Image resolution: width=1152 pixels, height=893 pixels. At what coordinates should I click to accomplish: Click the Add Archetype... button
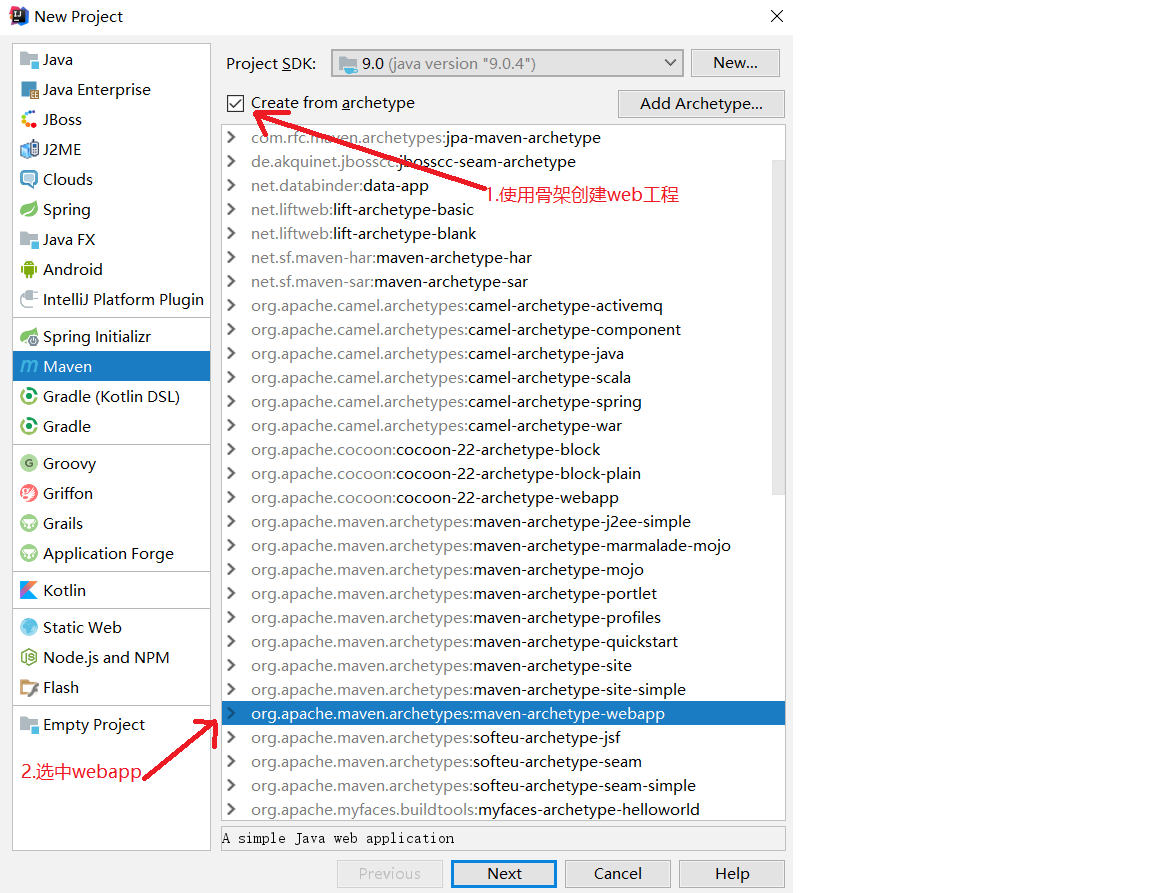701,104
